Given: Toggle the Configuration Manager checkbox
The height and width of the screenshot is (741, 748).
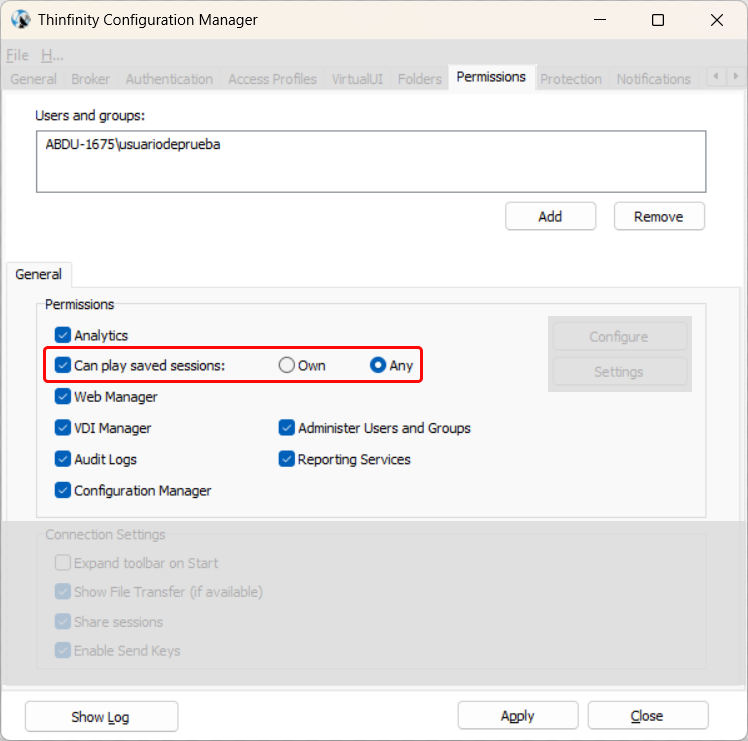Looking at the screenshot, I should pyautogui.click(x=62, y=490).
